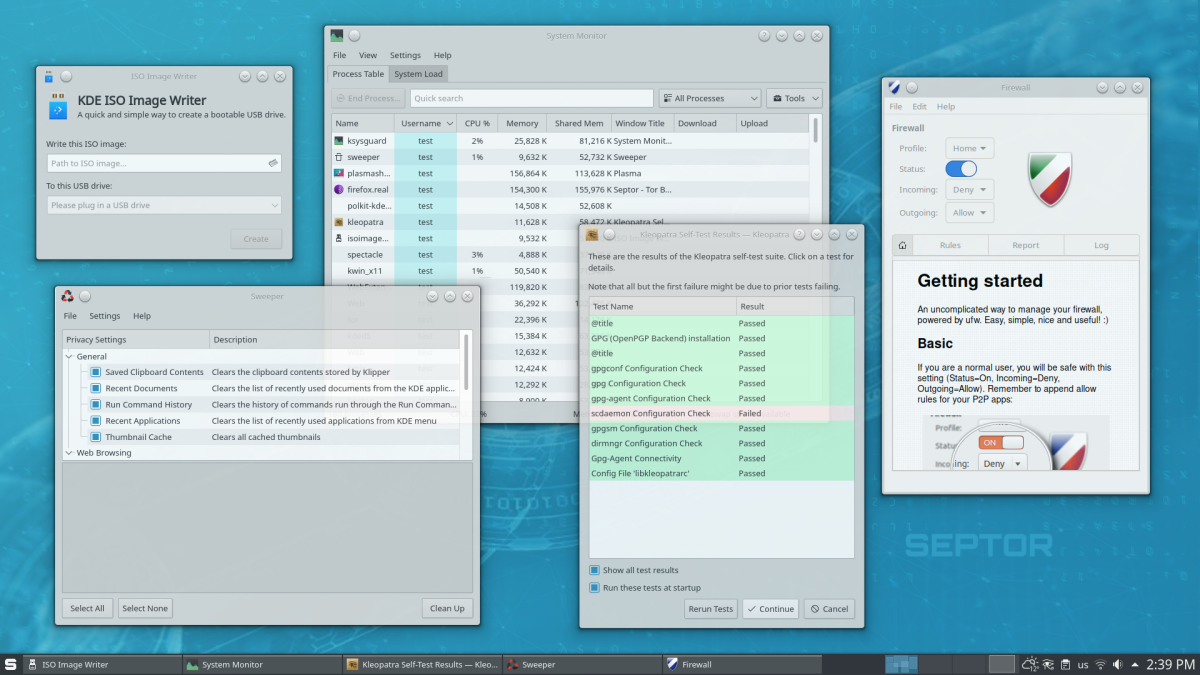The width and height of the screenshot is (1200, 675).
Task: Click the home icon tab in Firewall
Action: click(x=902, y=245)
